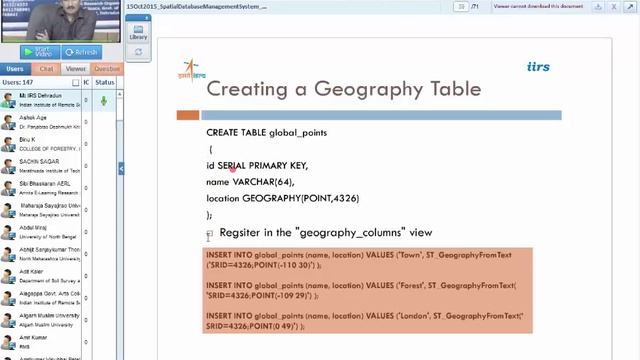Screen dimensions: 640x360
Task: Click the avatar icon of Ashok Age
Action: coord(8,122)
